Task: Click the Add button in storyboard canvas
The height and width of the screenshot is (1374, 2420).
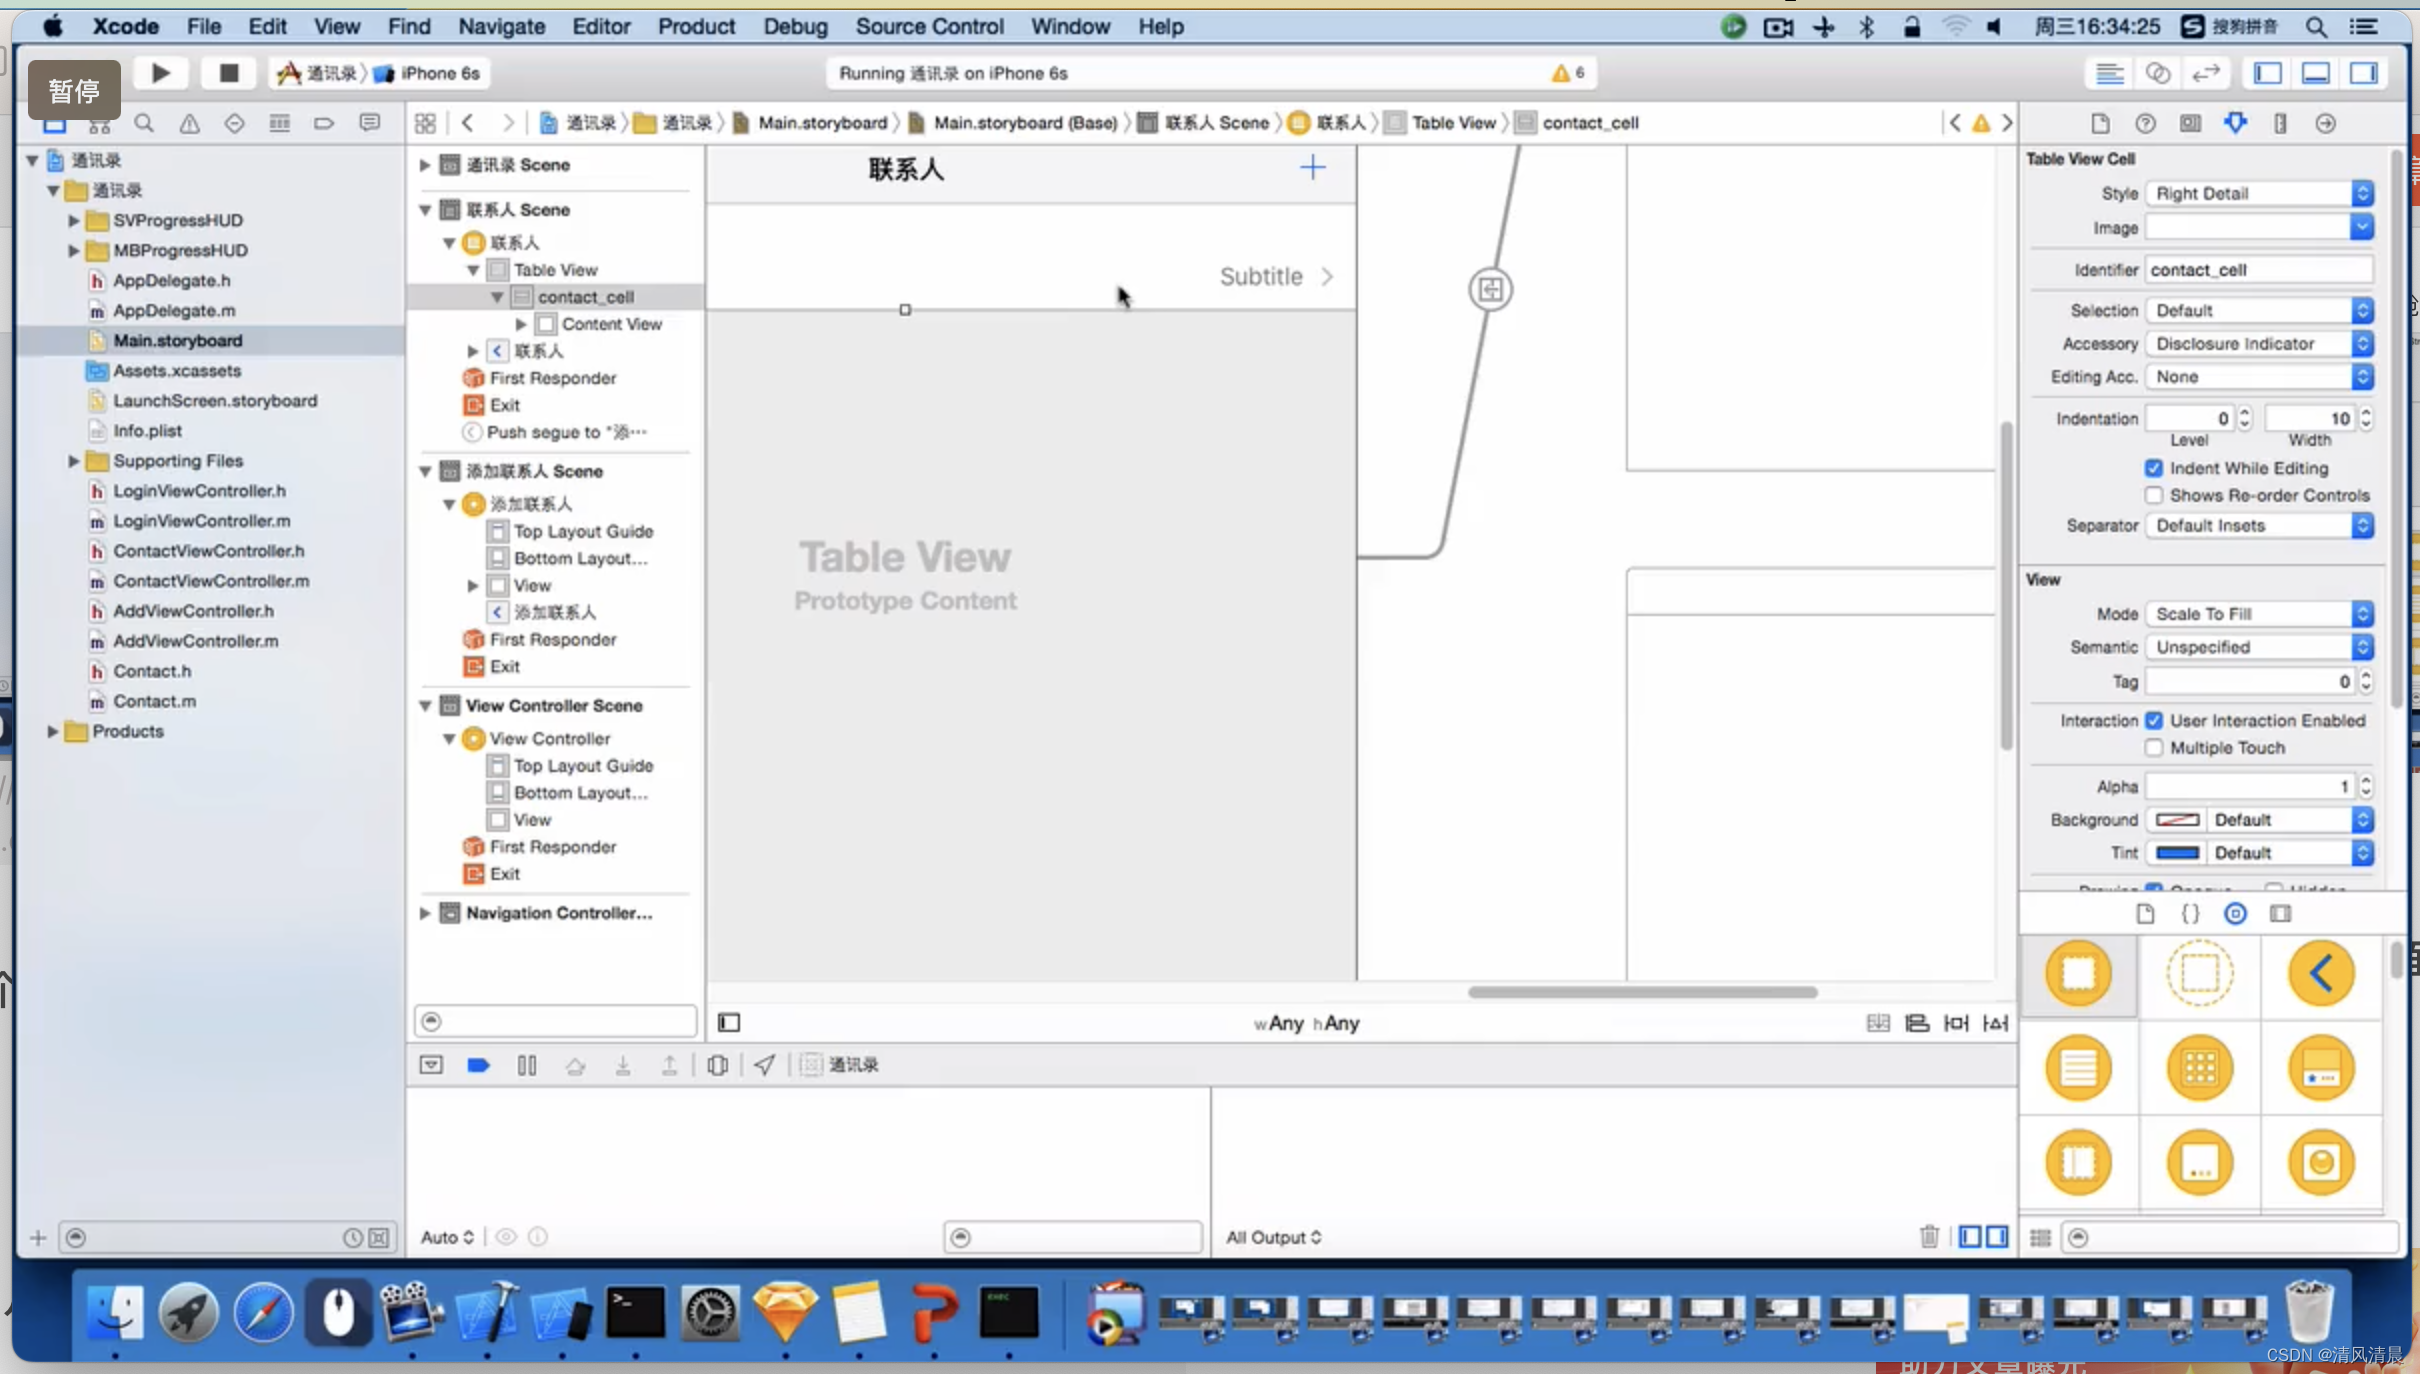Action: (1313, 166)
